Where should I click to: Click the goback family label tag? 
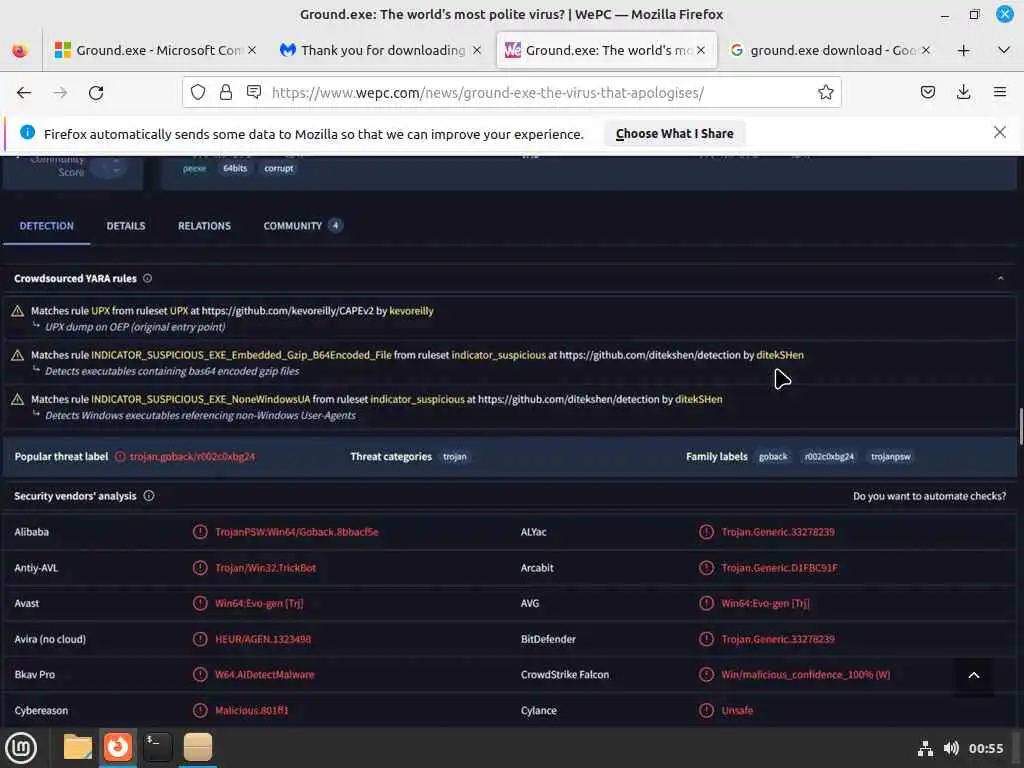pyautogui.click(x=773, y=456)
